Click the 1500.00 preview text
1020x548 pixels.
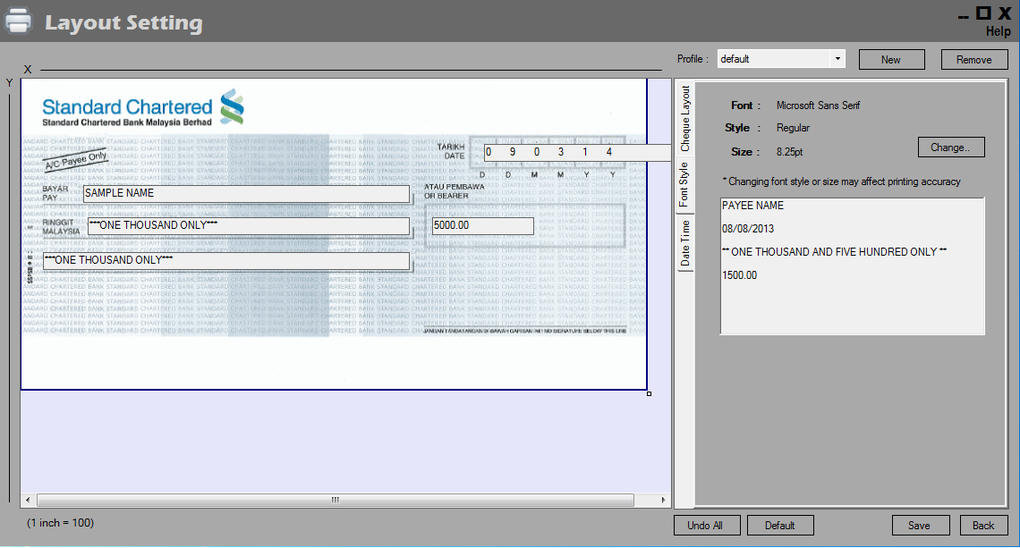tap(740, 275)
